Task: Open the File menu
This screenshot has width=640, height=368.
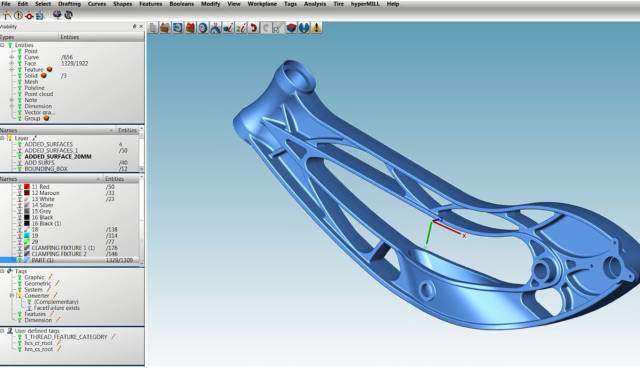Action: coord(6,4)
